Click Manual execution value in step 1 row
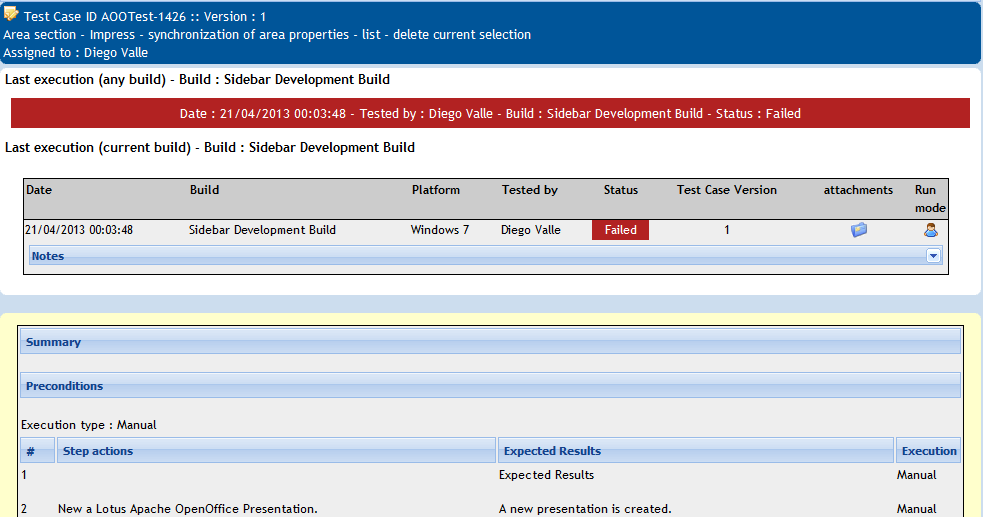This screenshot has height=517, width=983. [917, 475]
